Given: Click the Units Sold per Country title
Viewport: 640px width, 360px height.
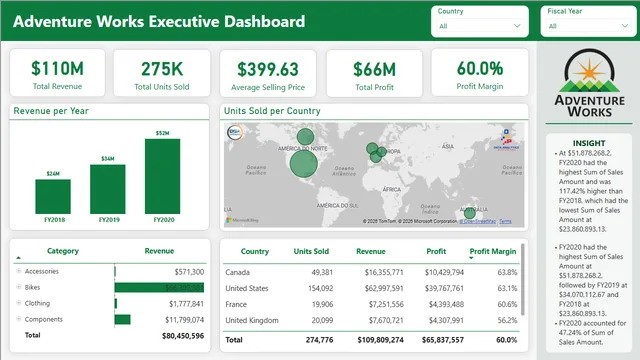Looking at the screenshot, I should coord(272,111).
